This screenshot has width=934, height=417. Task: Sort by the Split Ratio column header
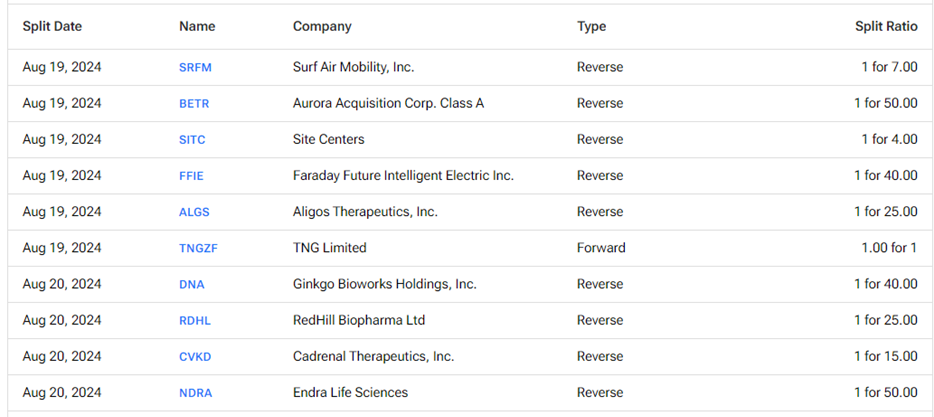[x=886, y=27]
